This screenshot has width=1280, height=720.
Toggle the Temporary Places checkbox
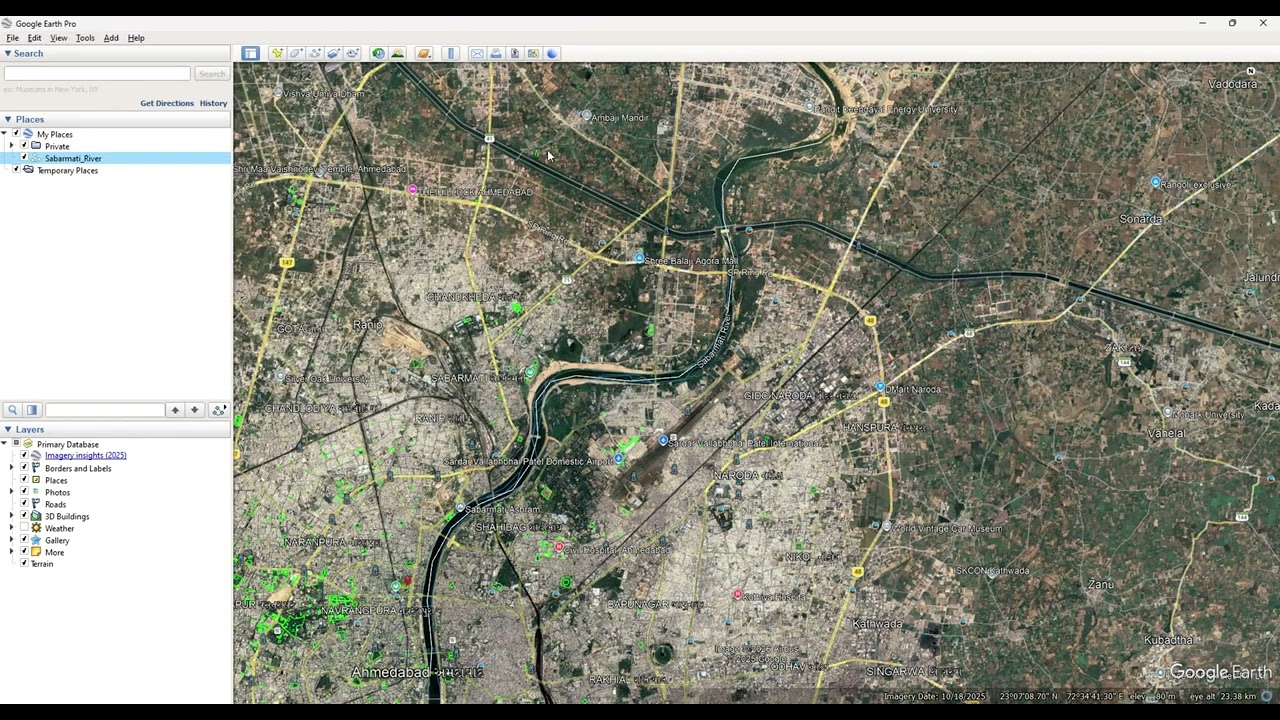click(x=16, y=170)
